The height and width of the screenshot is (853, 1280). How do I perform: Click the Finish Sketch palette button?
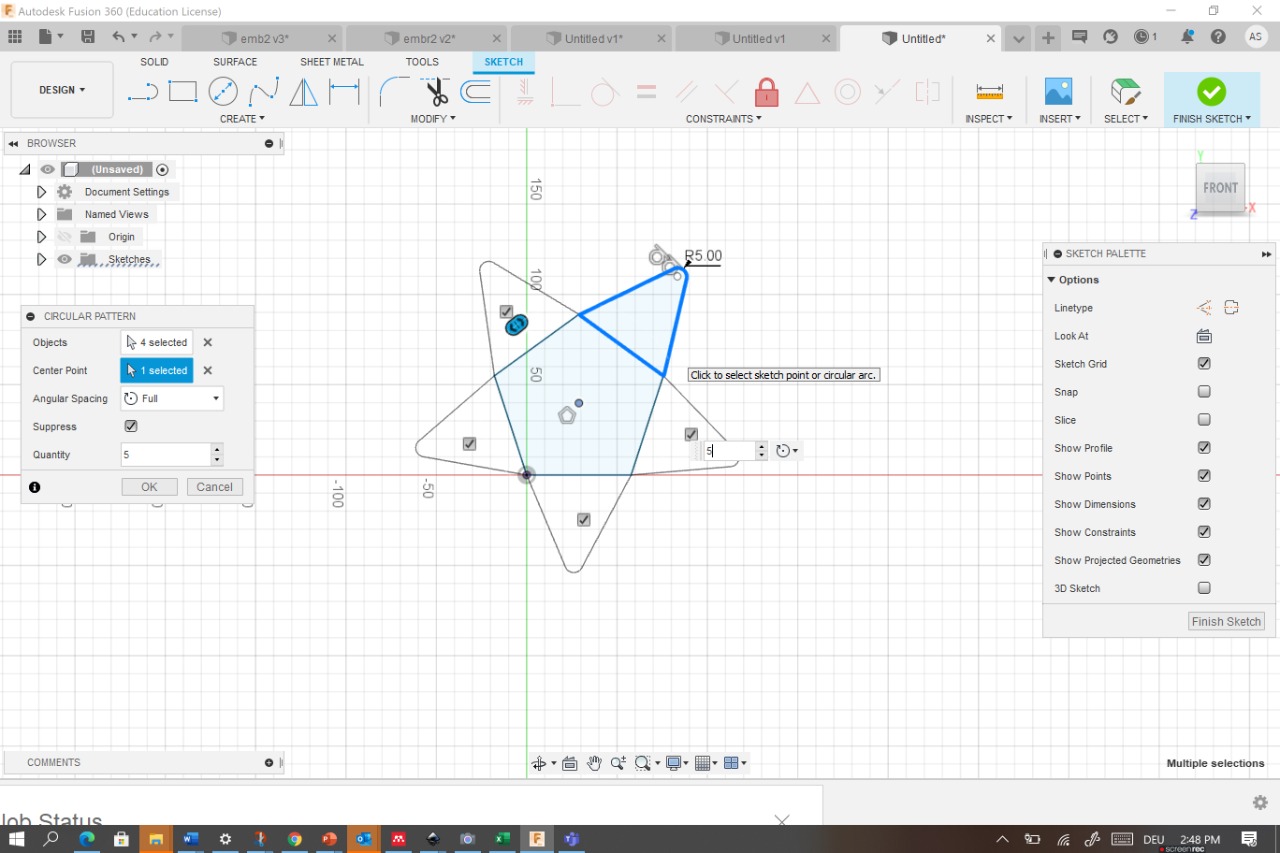coord(1226,621)
